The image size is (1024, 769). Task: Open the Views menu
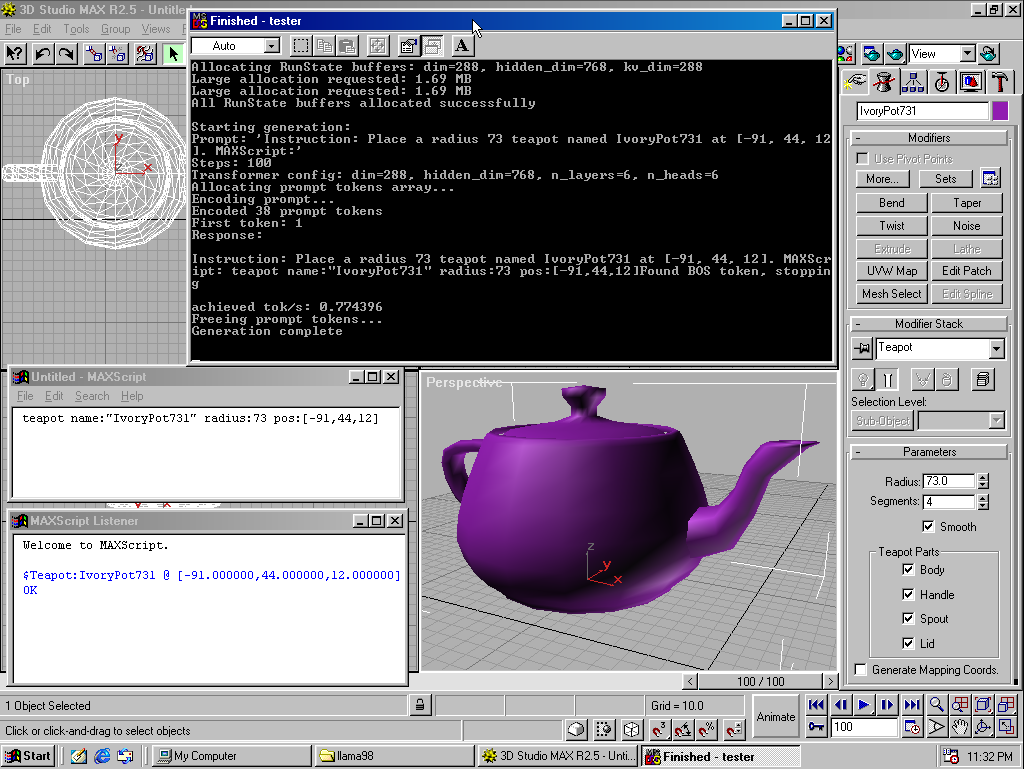tap(155, 29)
